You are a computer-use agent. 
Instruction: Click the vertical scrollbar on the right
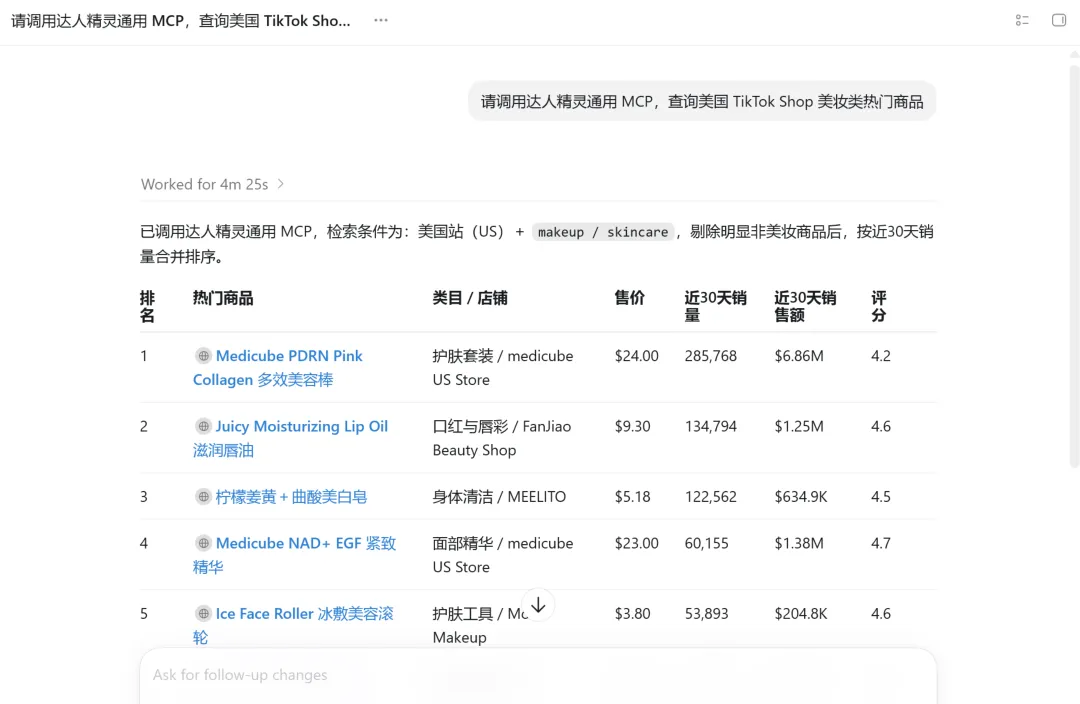pyautogui.click(x=1074, y=265)
